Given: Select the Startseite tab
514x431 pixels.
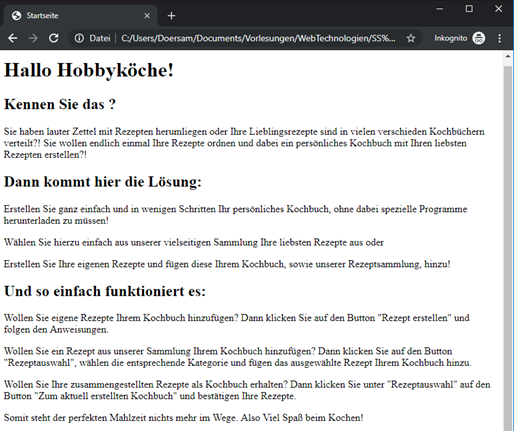Looking at the screenshot, I should [x=80, y=16].
